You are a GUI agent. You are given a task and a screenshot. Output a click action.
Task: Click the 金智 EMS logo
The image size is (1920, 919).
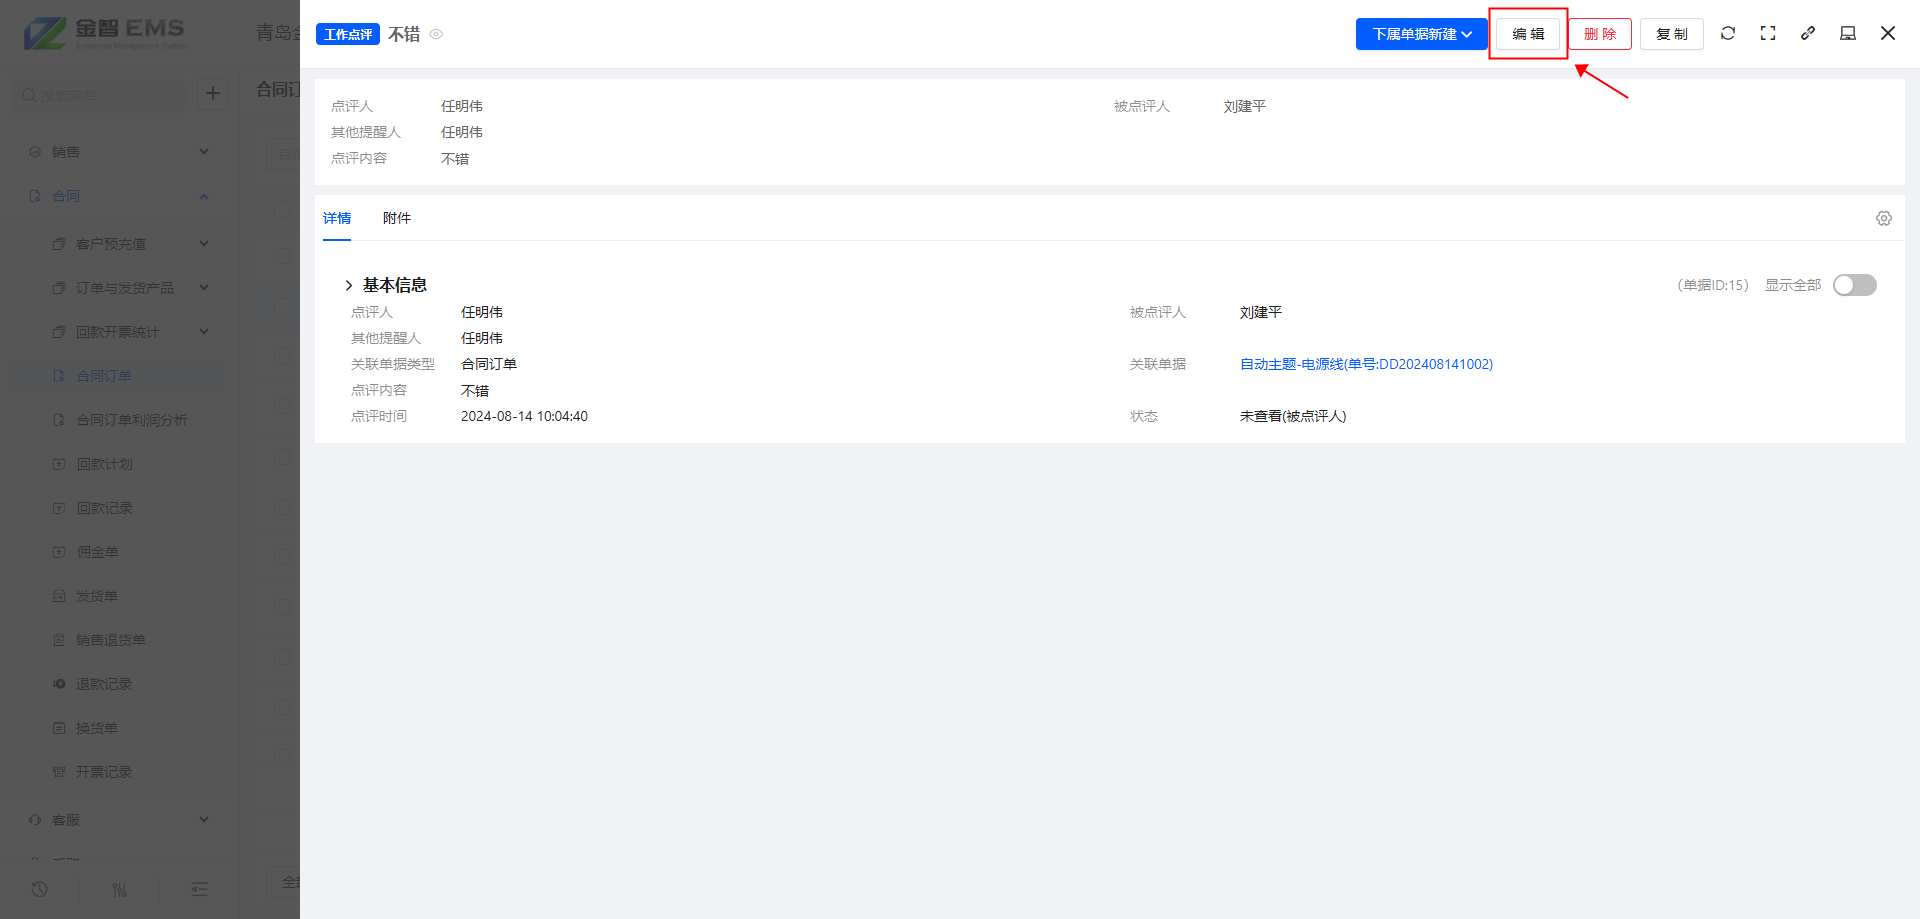click(105, 33)
